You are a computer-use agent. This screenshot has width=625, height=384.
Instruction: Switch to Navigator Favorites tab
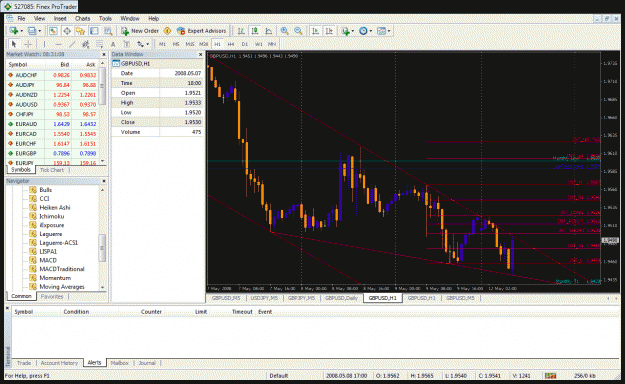click(52, 296)
